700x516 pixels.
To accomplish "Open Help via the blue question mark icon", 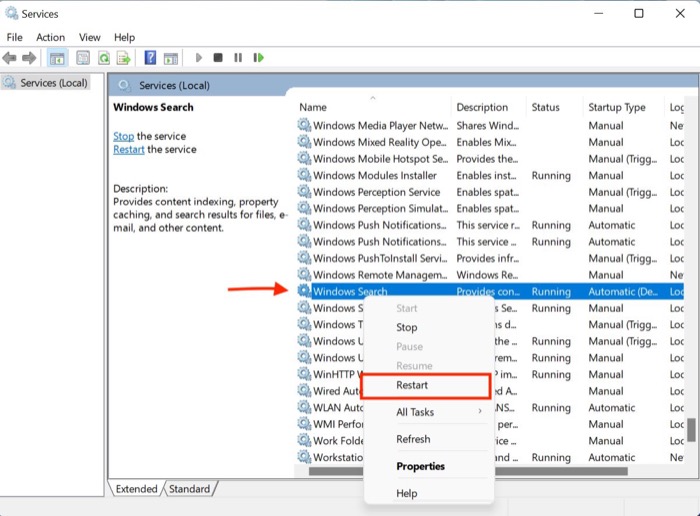I will tap(150, 58).
